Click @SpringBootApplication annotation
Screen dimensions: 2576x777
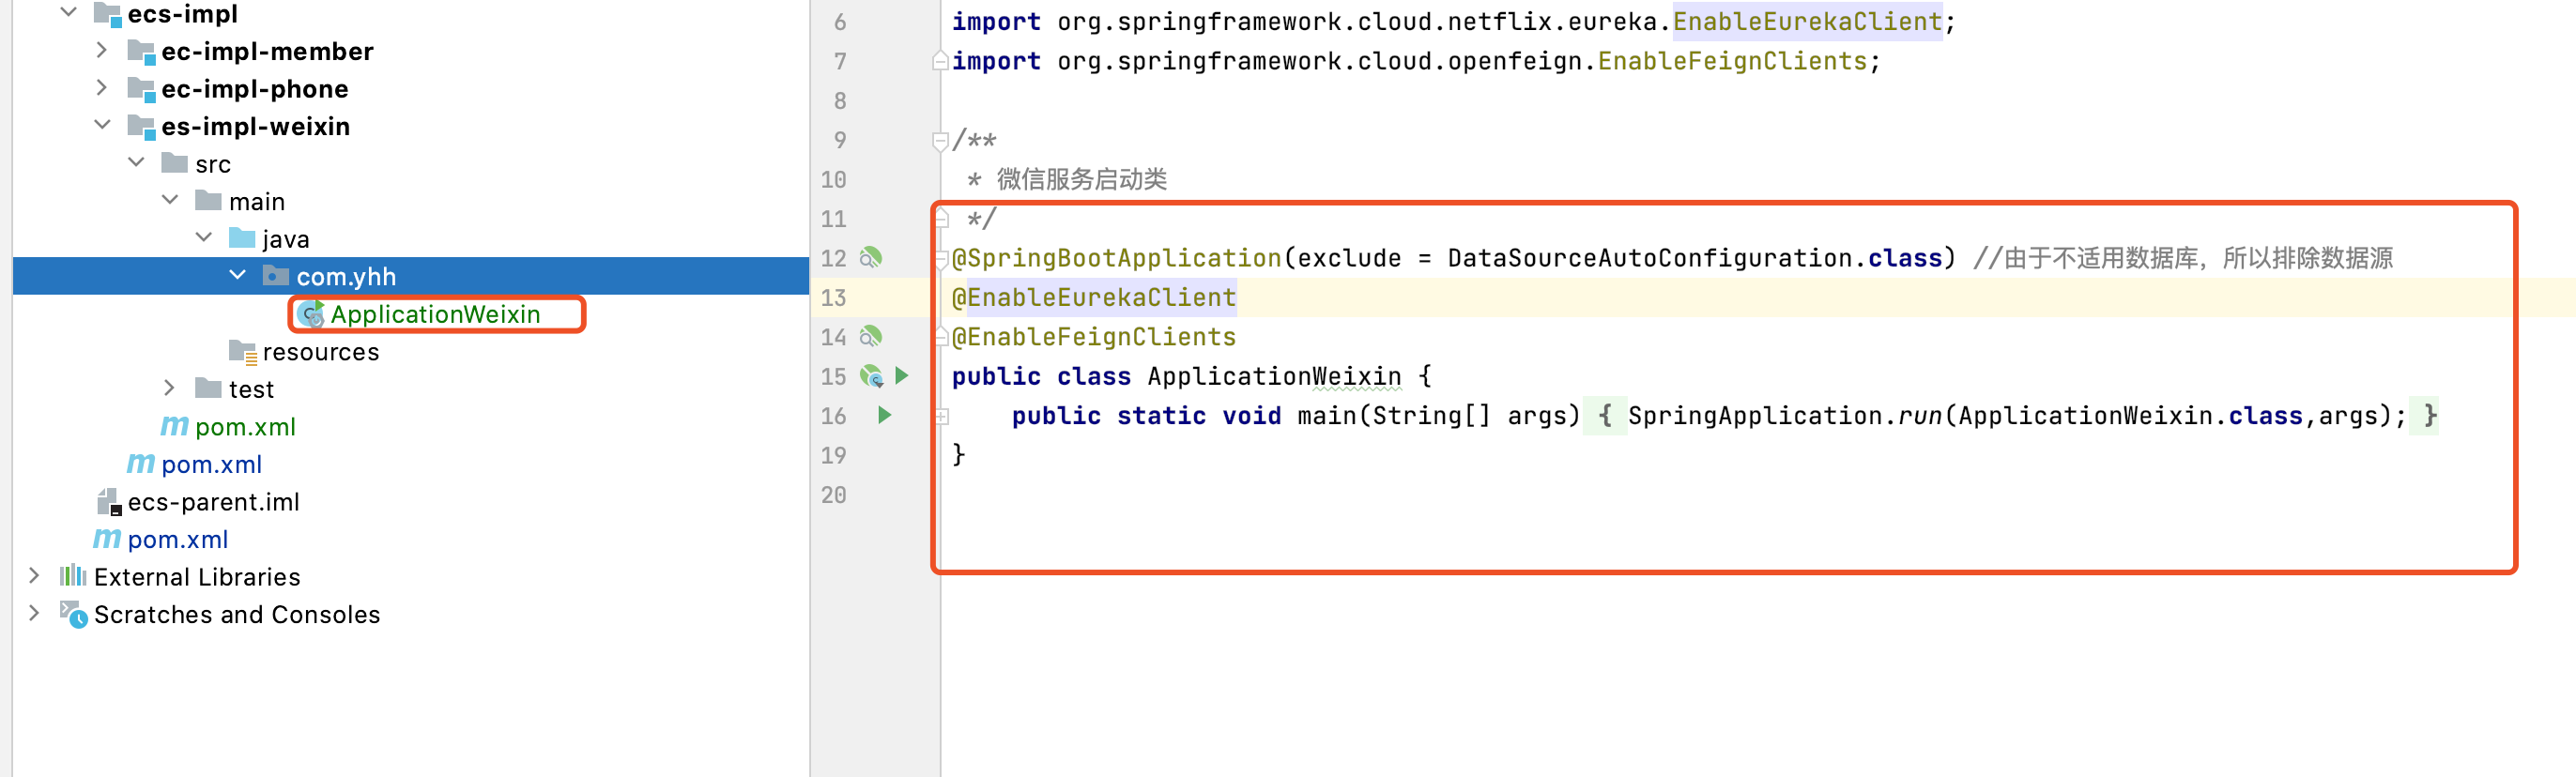pyautogui.click(x=1116, y=258)
